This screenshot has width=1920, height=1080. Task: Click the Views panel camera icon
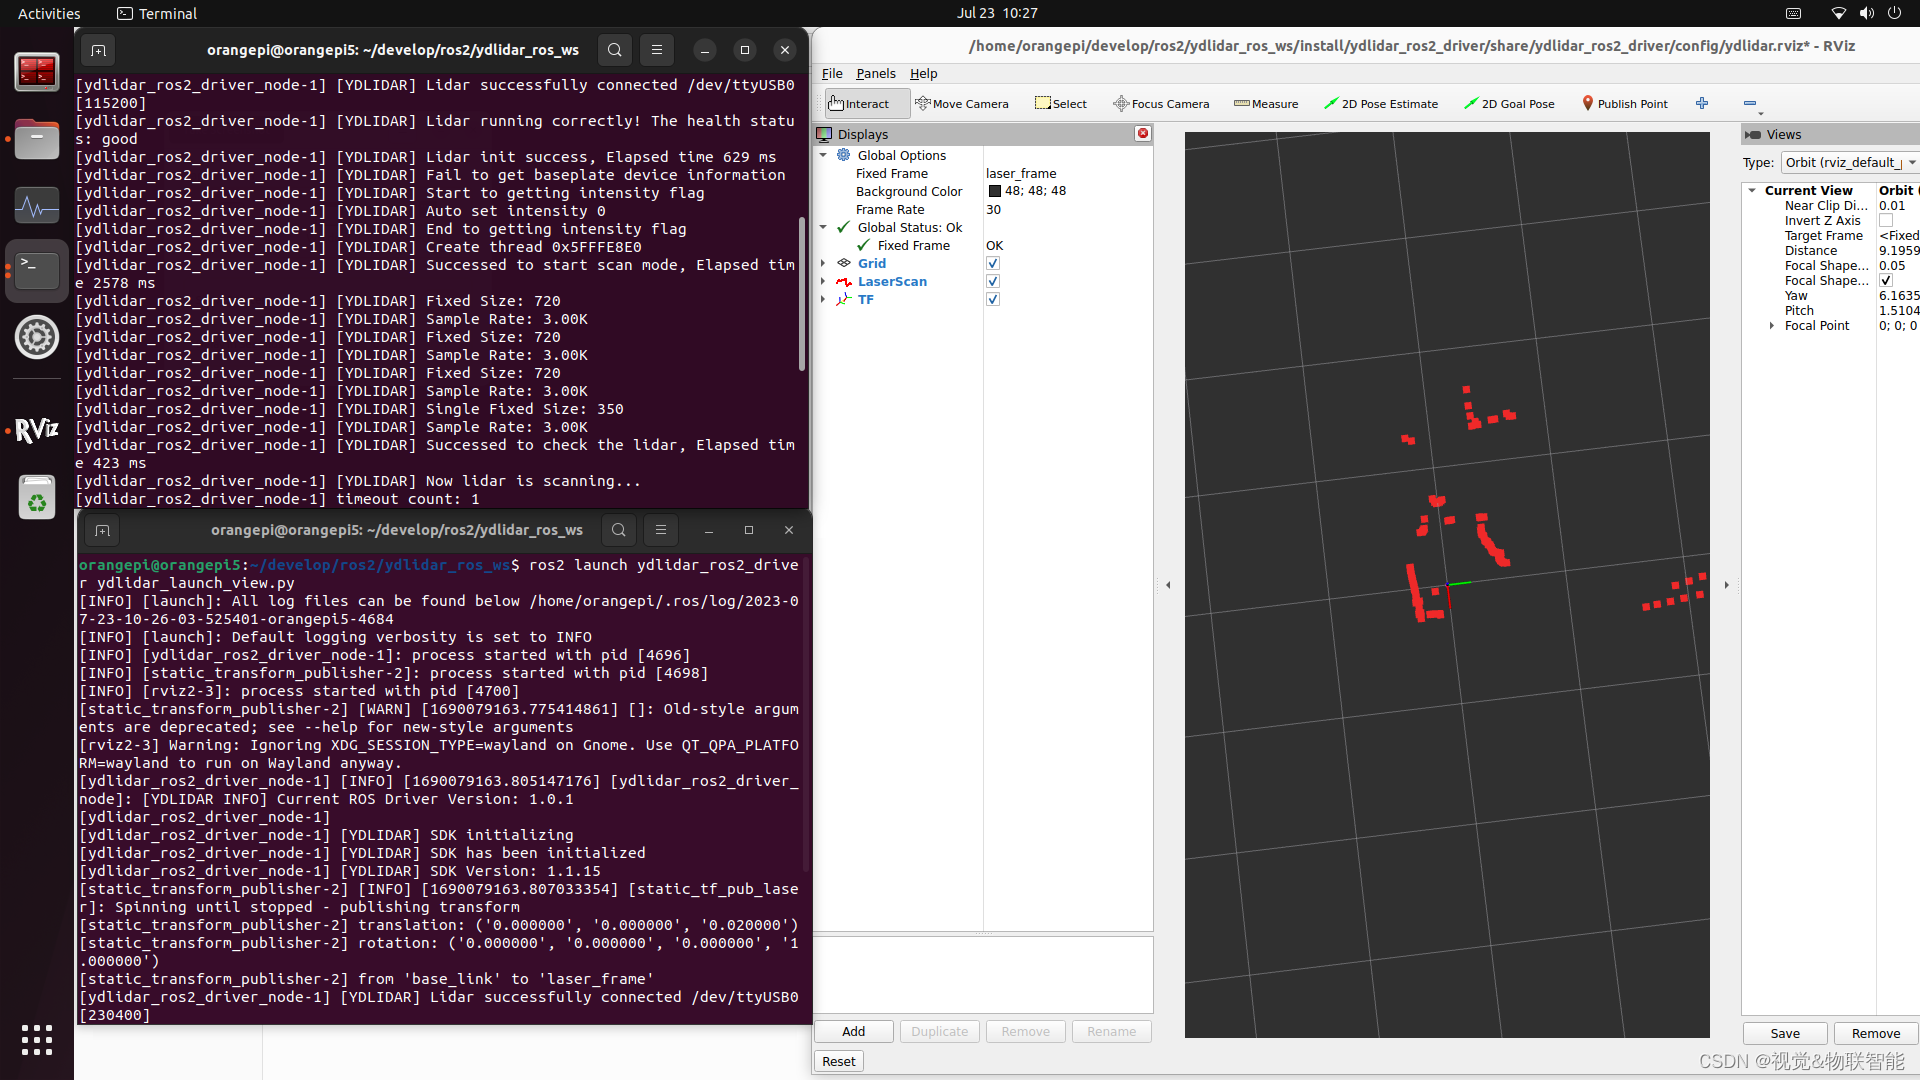click(1753, 134)
